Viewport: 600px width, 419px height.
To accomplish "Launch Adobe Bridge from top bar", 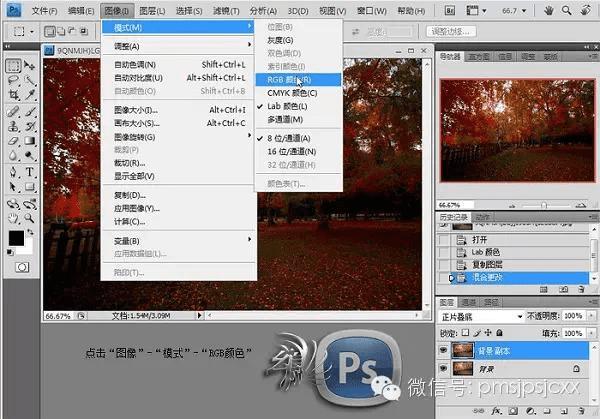I will (x=450, y=10).
